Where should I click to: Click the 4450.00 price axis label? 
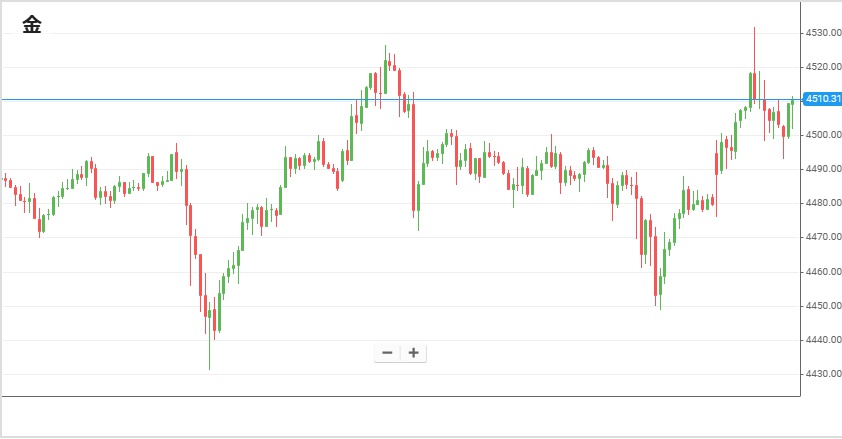[x=820, y=306]
